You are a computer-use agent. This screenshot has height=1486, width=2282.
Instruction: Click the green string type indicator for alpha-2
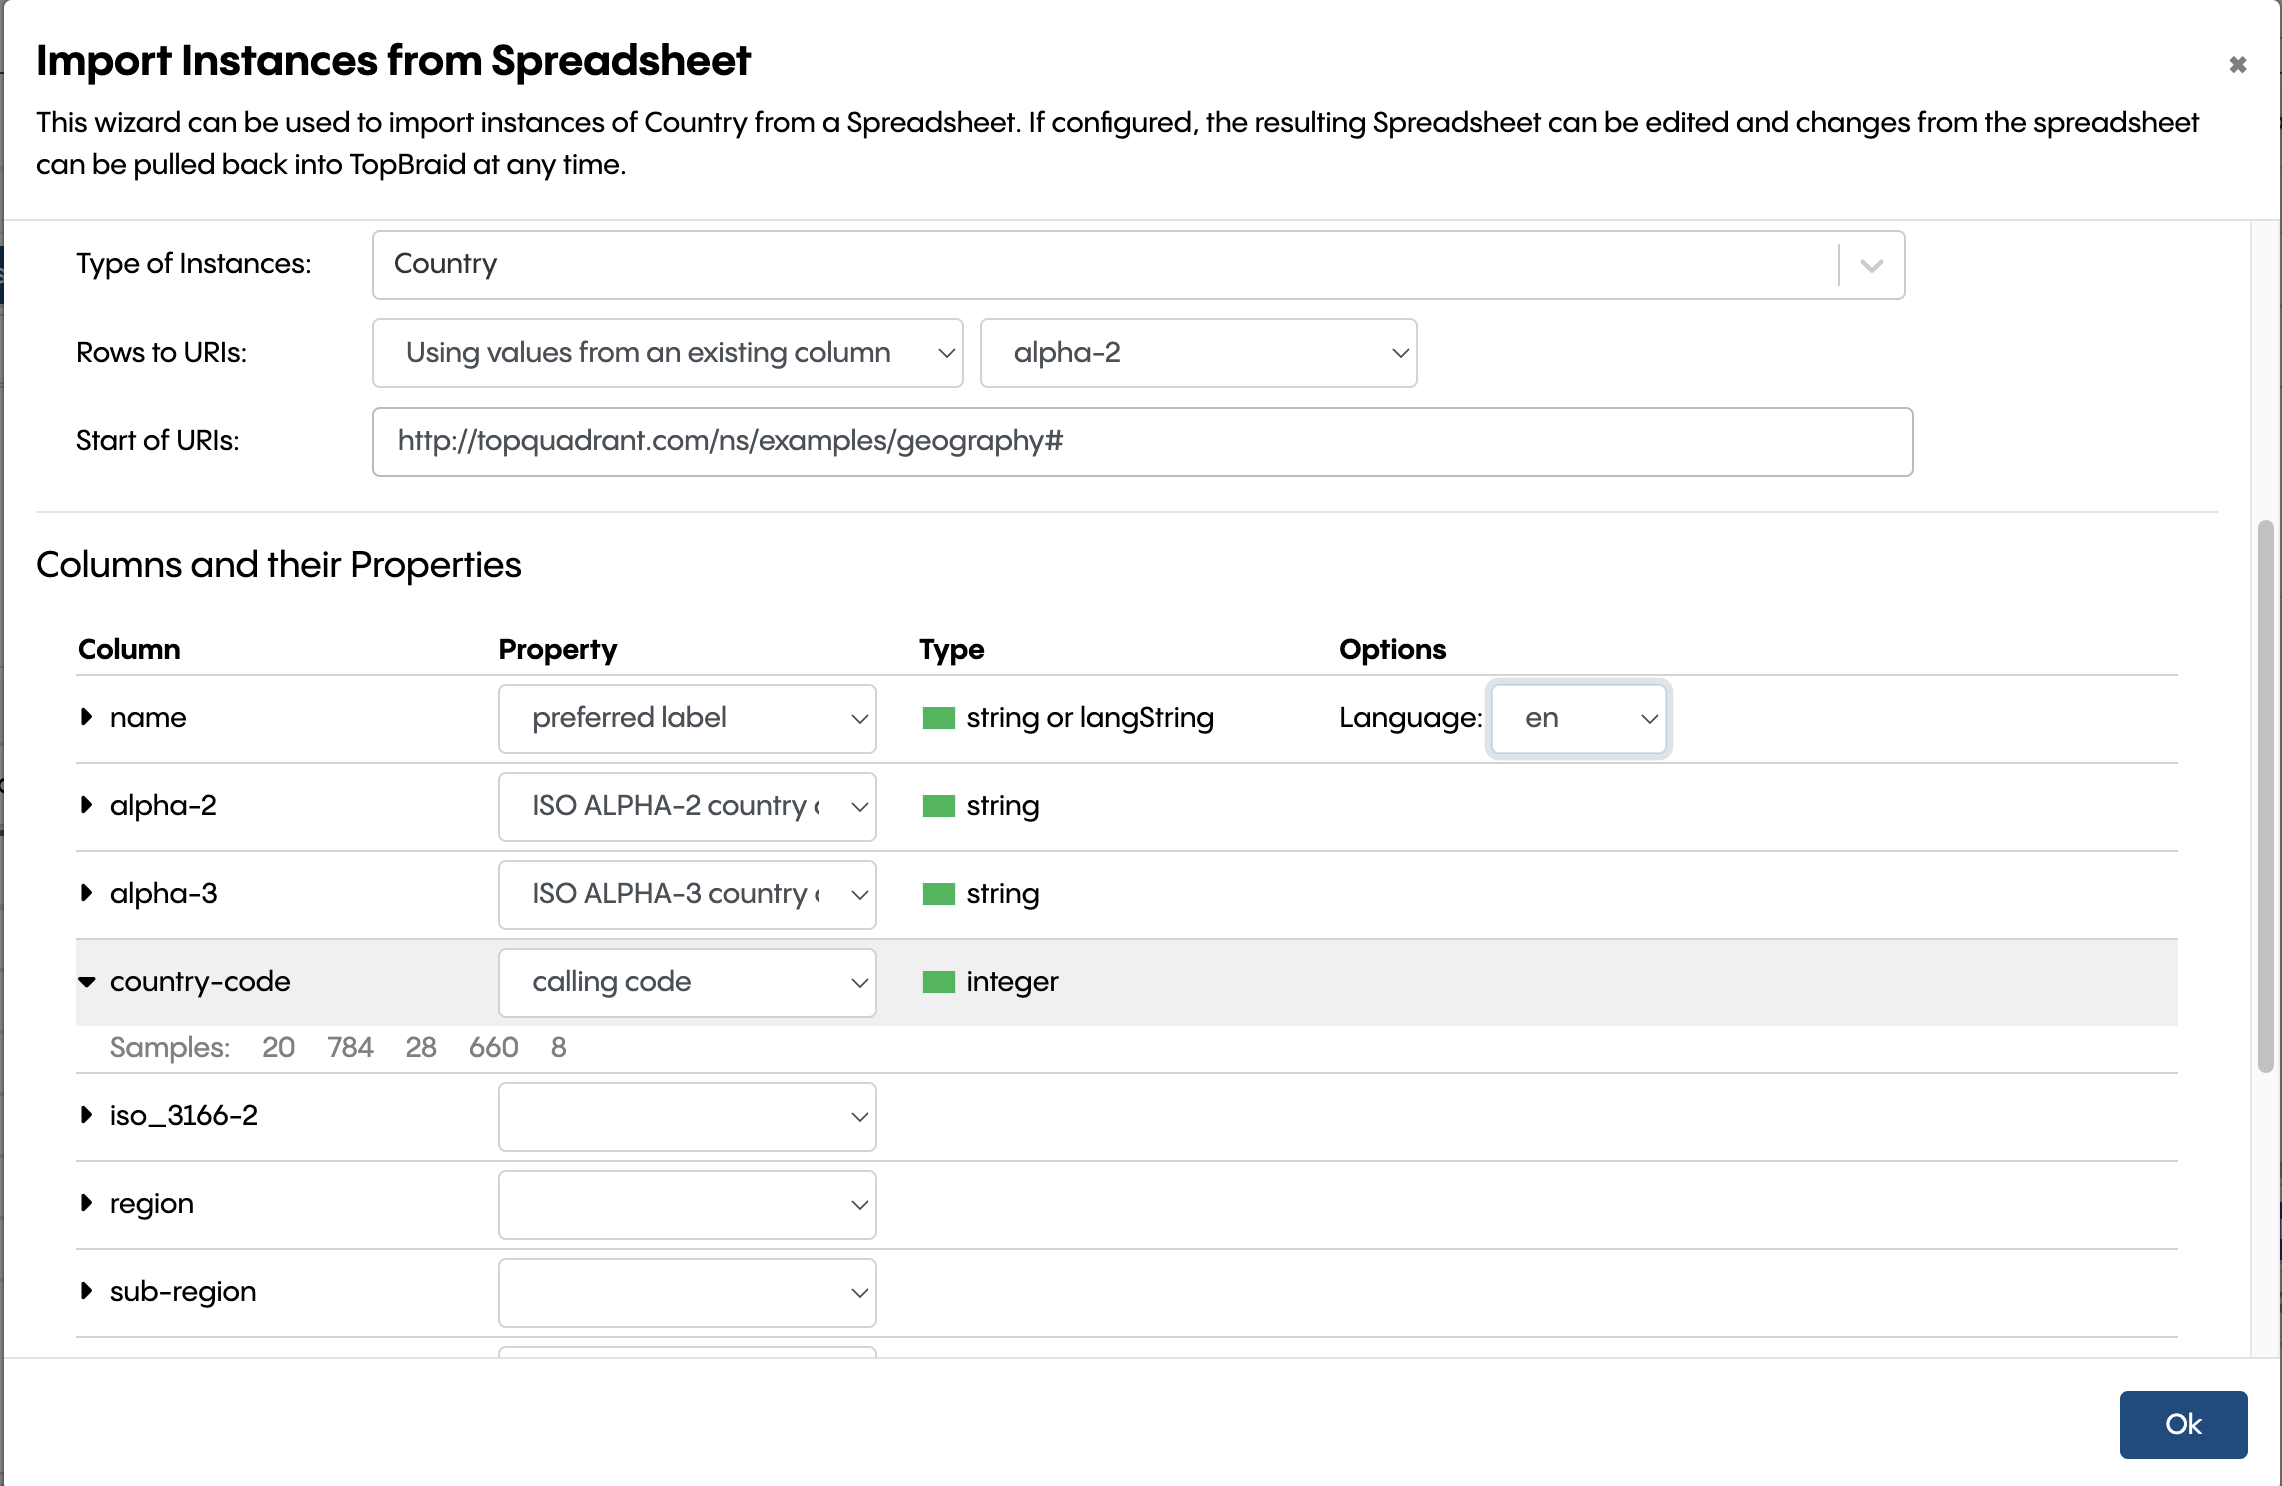[940, 806]
